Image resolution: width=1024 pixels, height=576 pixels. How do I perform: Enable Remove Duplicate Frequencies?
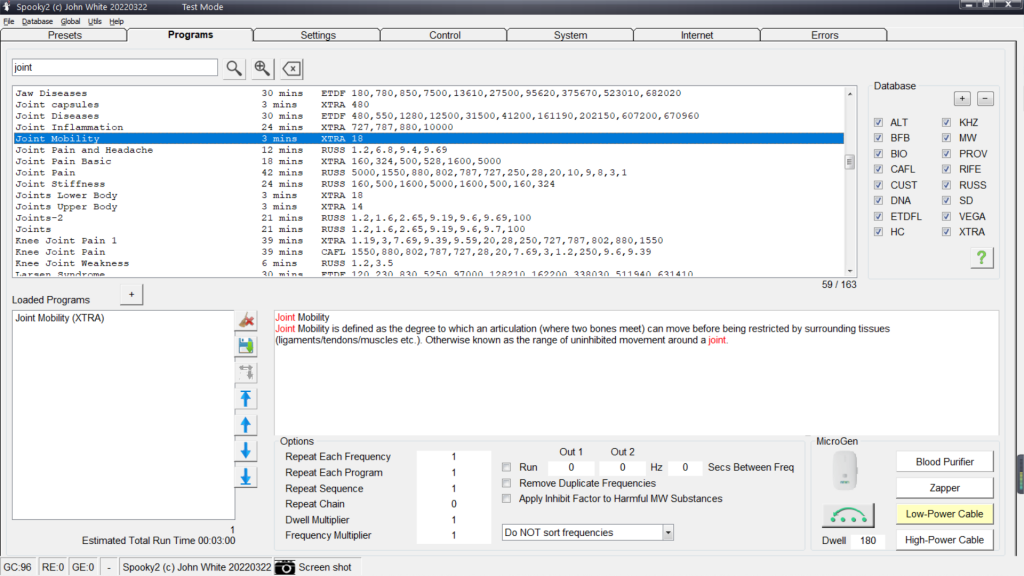[x=507, y=483]
